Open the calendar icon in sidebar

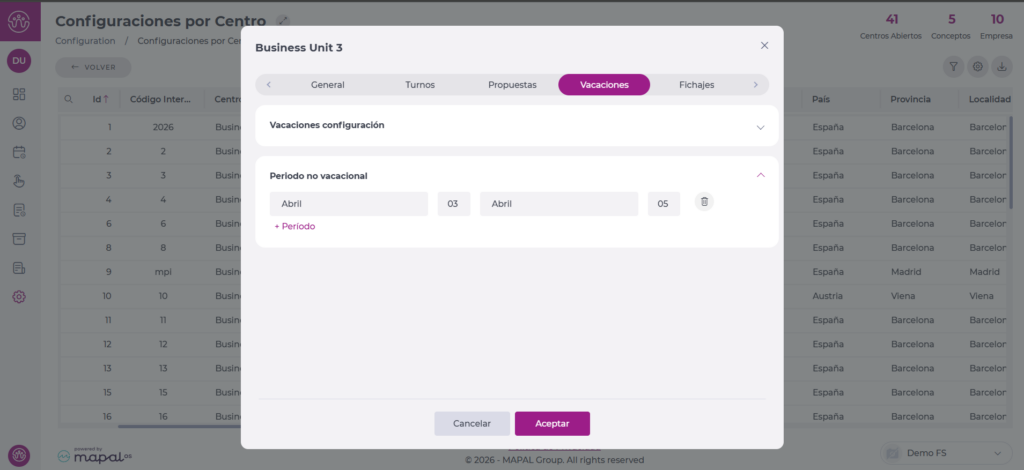click(19, 152)
